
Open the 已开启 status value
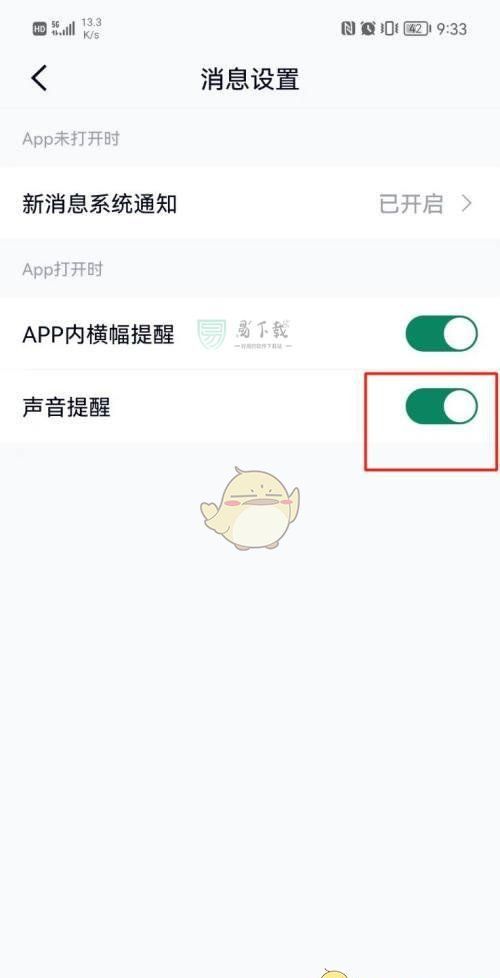411,204
